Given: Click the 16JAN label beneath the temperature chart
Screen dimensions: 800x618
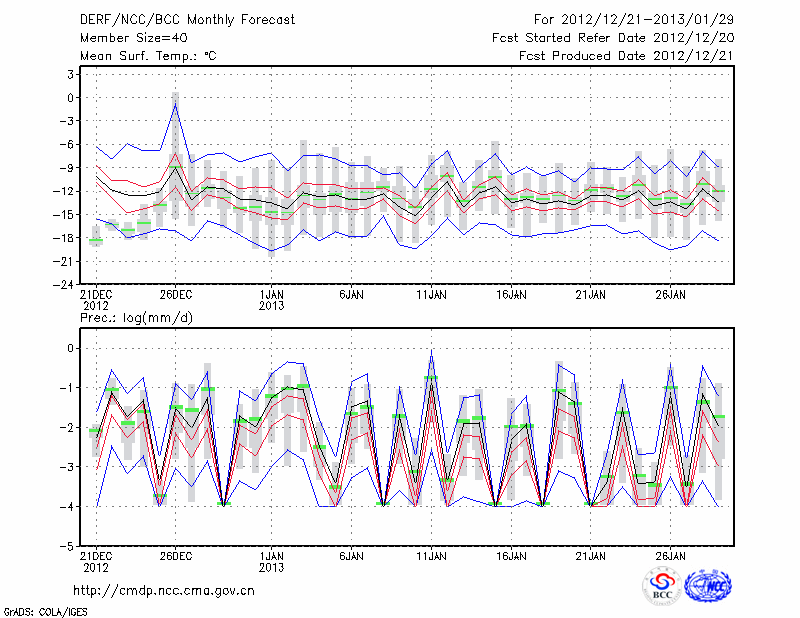Looking at the screenshot, I should pyautogui.click(x=511, y=295).
